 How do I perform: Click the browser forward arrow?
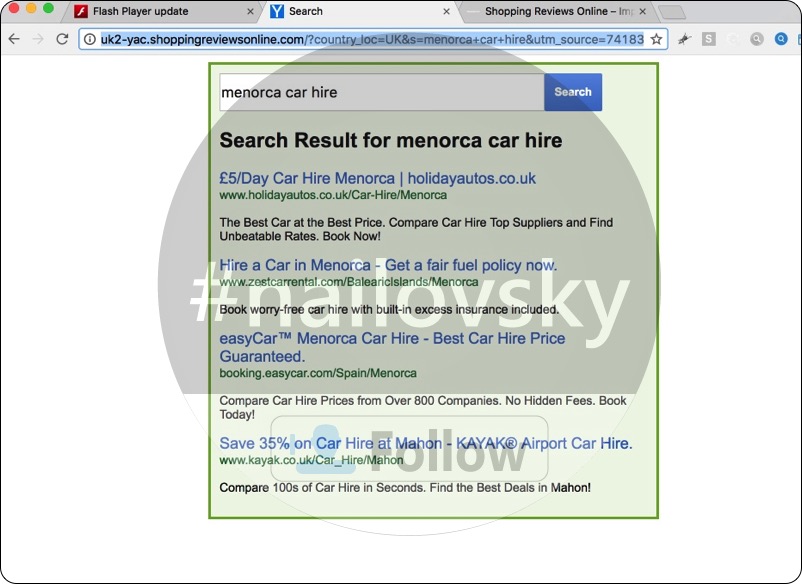38,39
